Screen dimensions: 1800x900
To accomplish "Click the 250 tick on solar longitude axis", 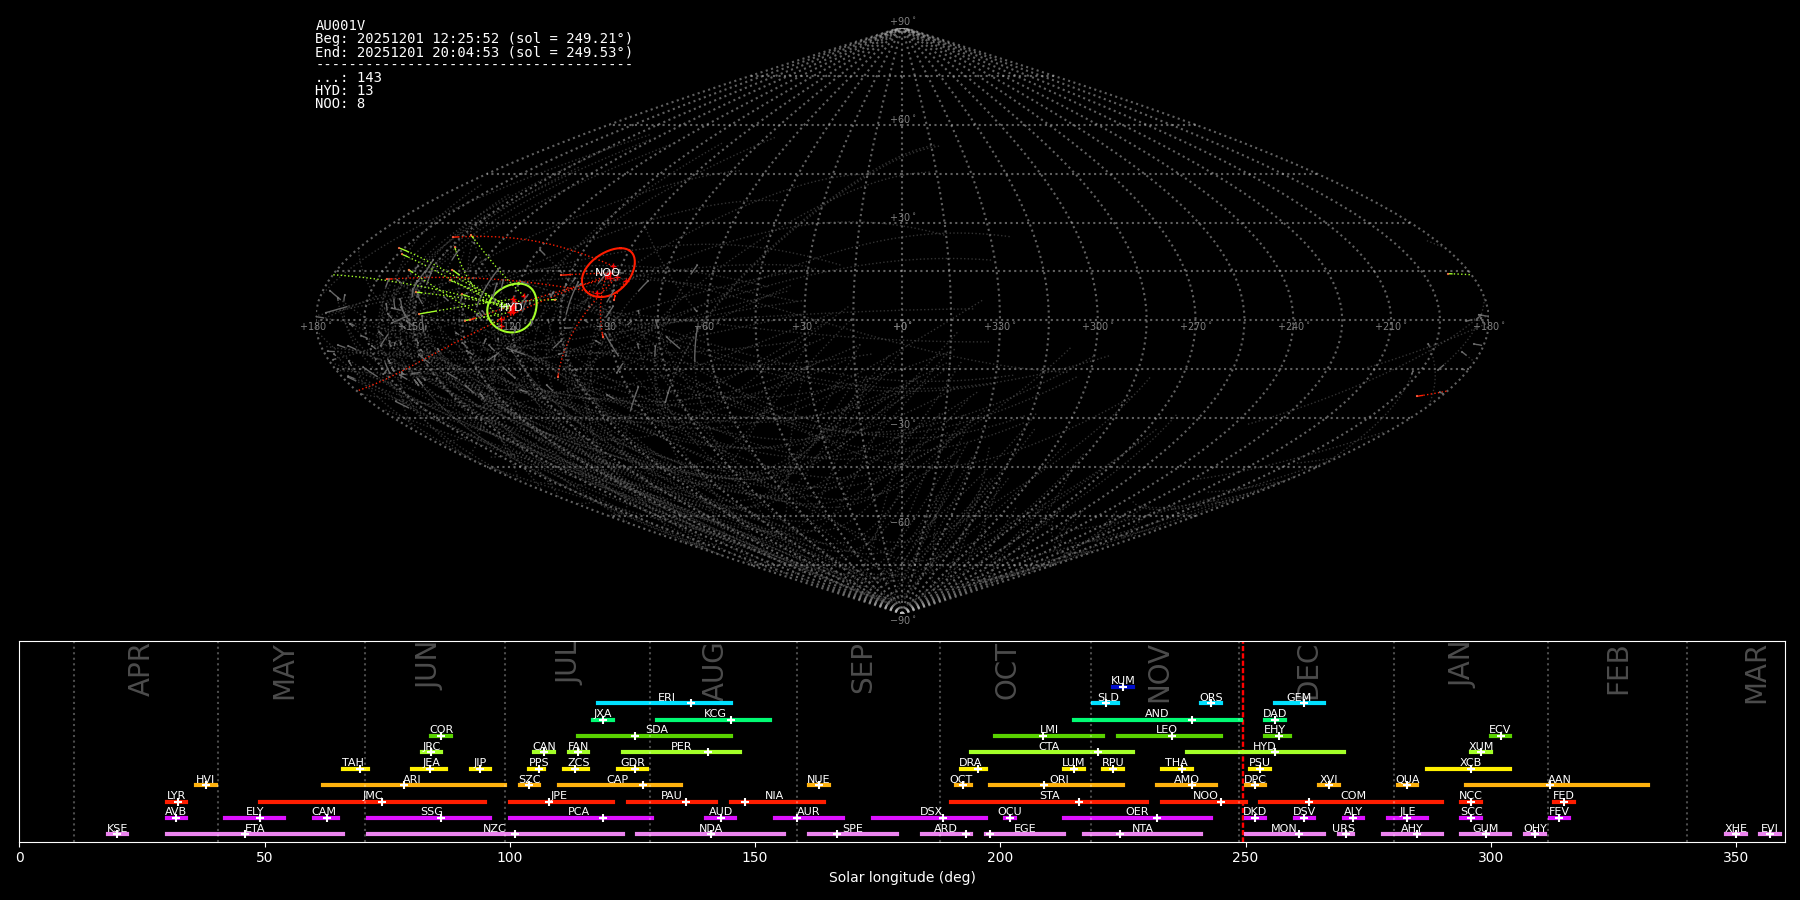I will pyautogui.click(x=1245, y=858).
